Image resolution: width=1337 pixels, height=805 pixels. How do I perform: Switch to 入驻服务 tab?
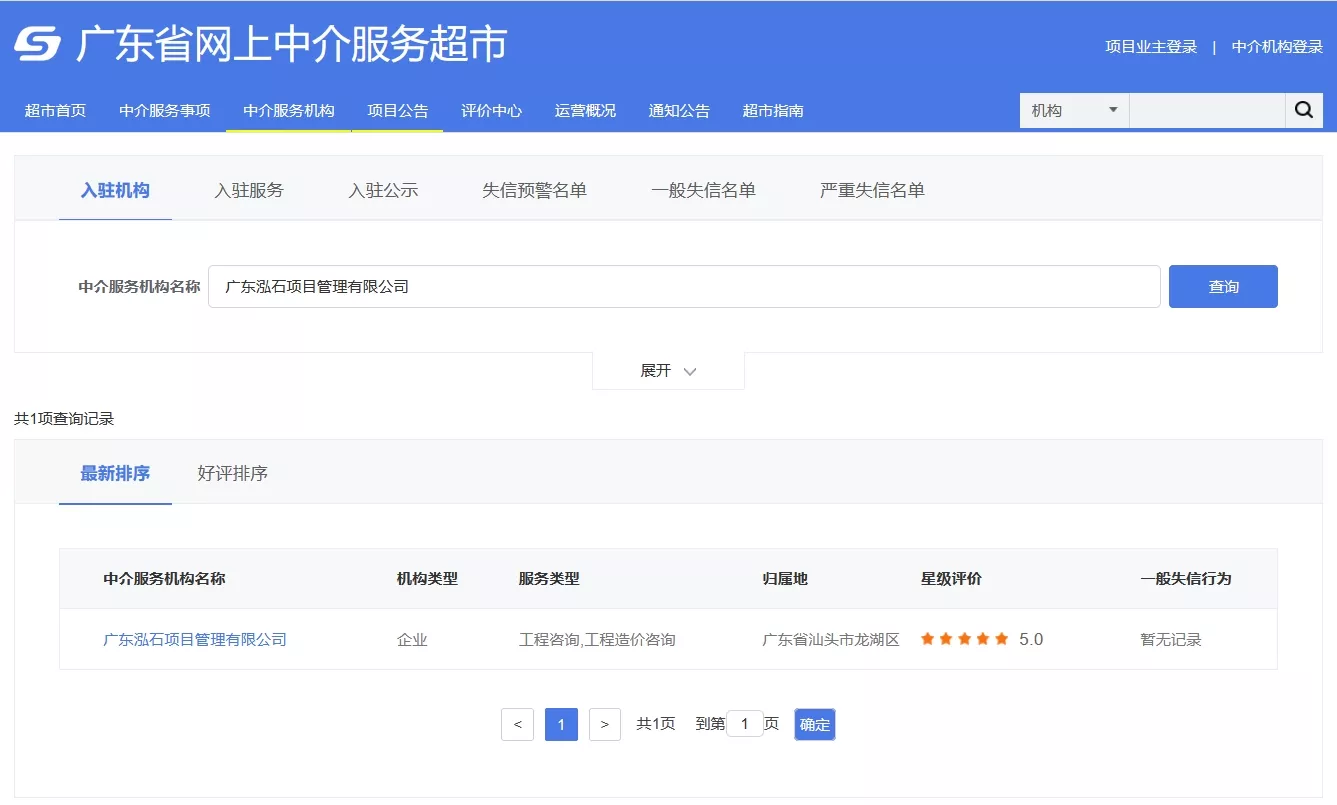(x=249, y=190)
